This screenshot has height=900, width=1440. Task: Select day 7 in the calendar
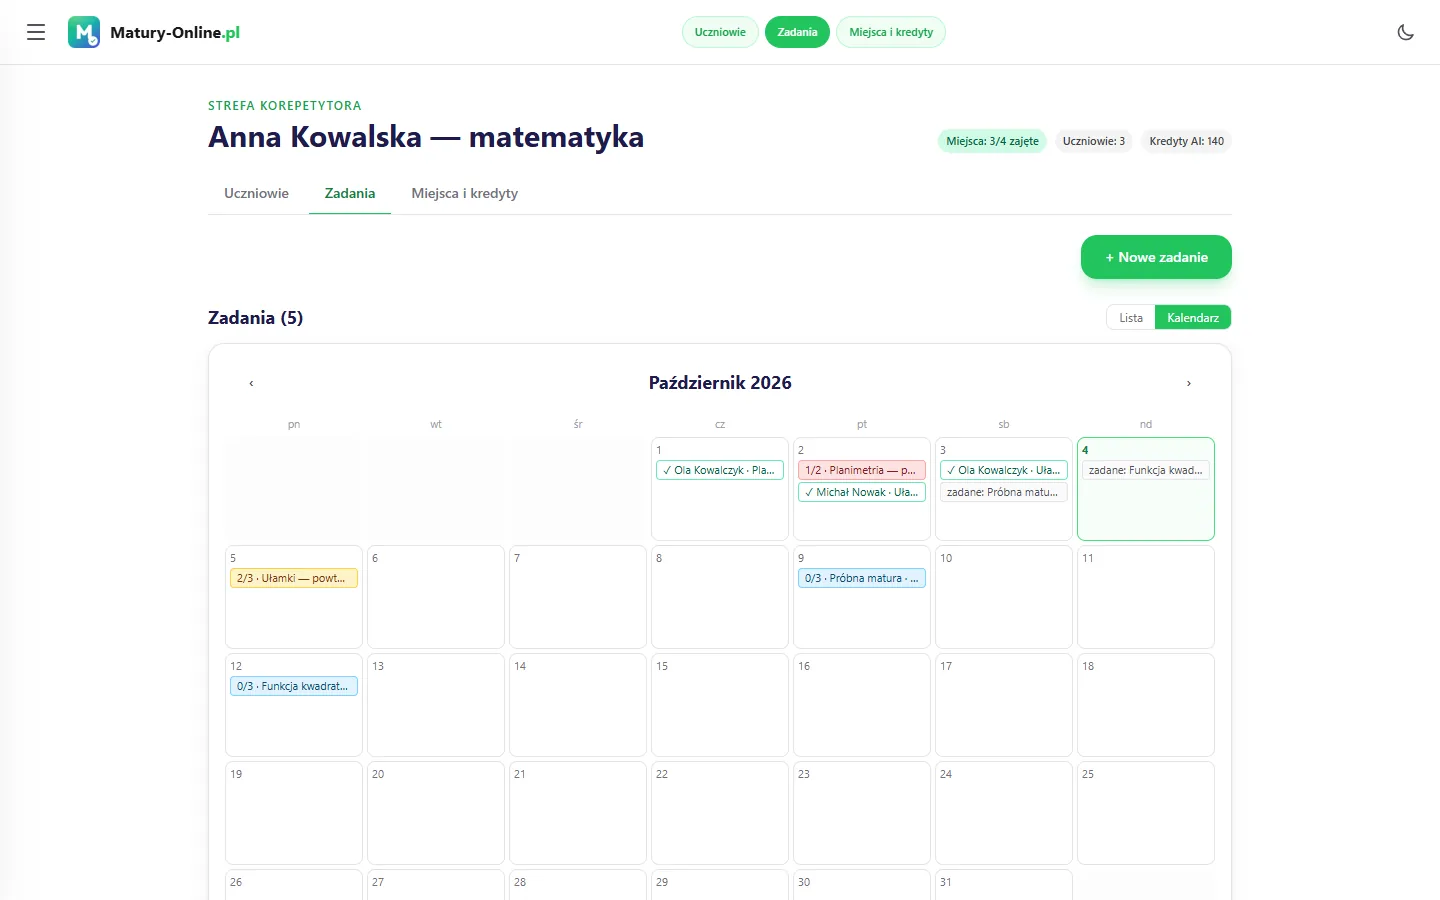pyautogui.click(x=578, y=597)
